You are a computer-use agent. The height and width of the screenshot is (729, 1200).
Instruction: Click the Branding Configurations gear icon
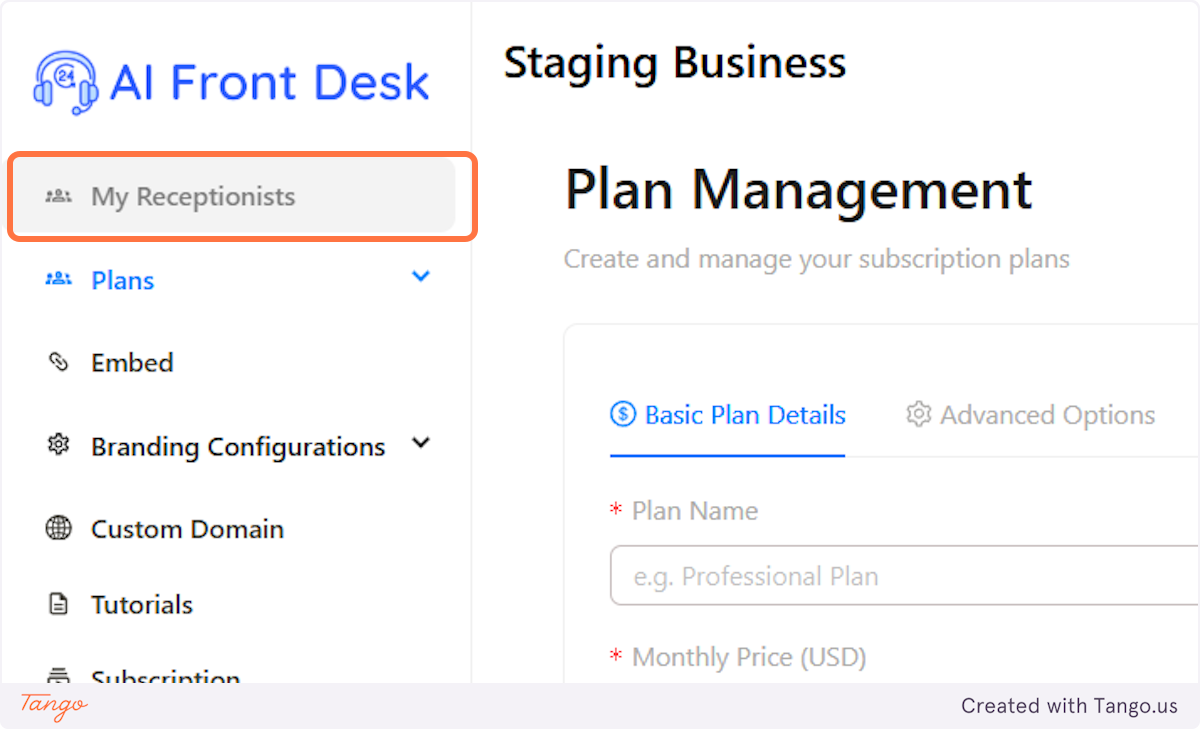click(58, 446)
